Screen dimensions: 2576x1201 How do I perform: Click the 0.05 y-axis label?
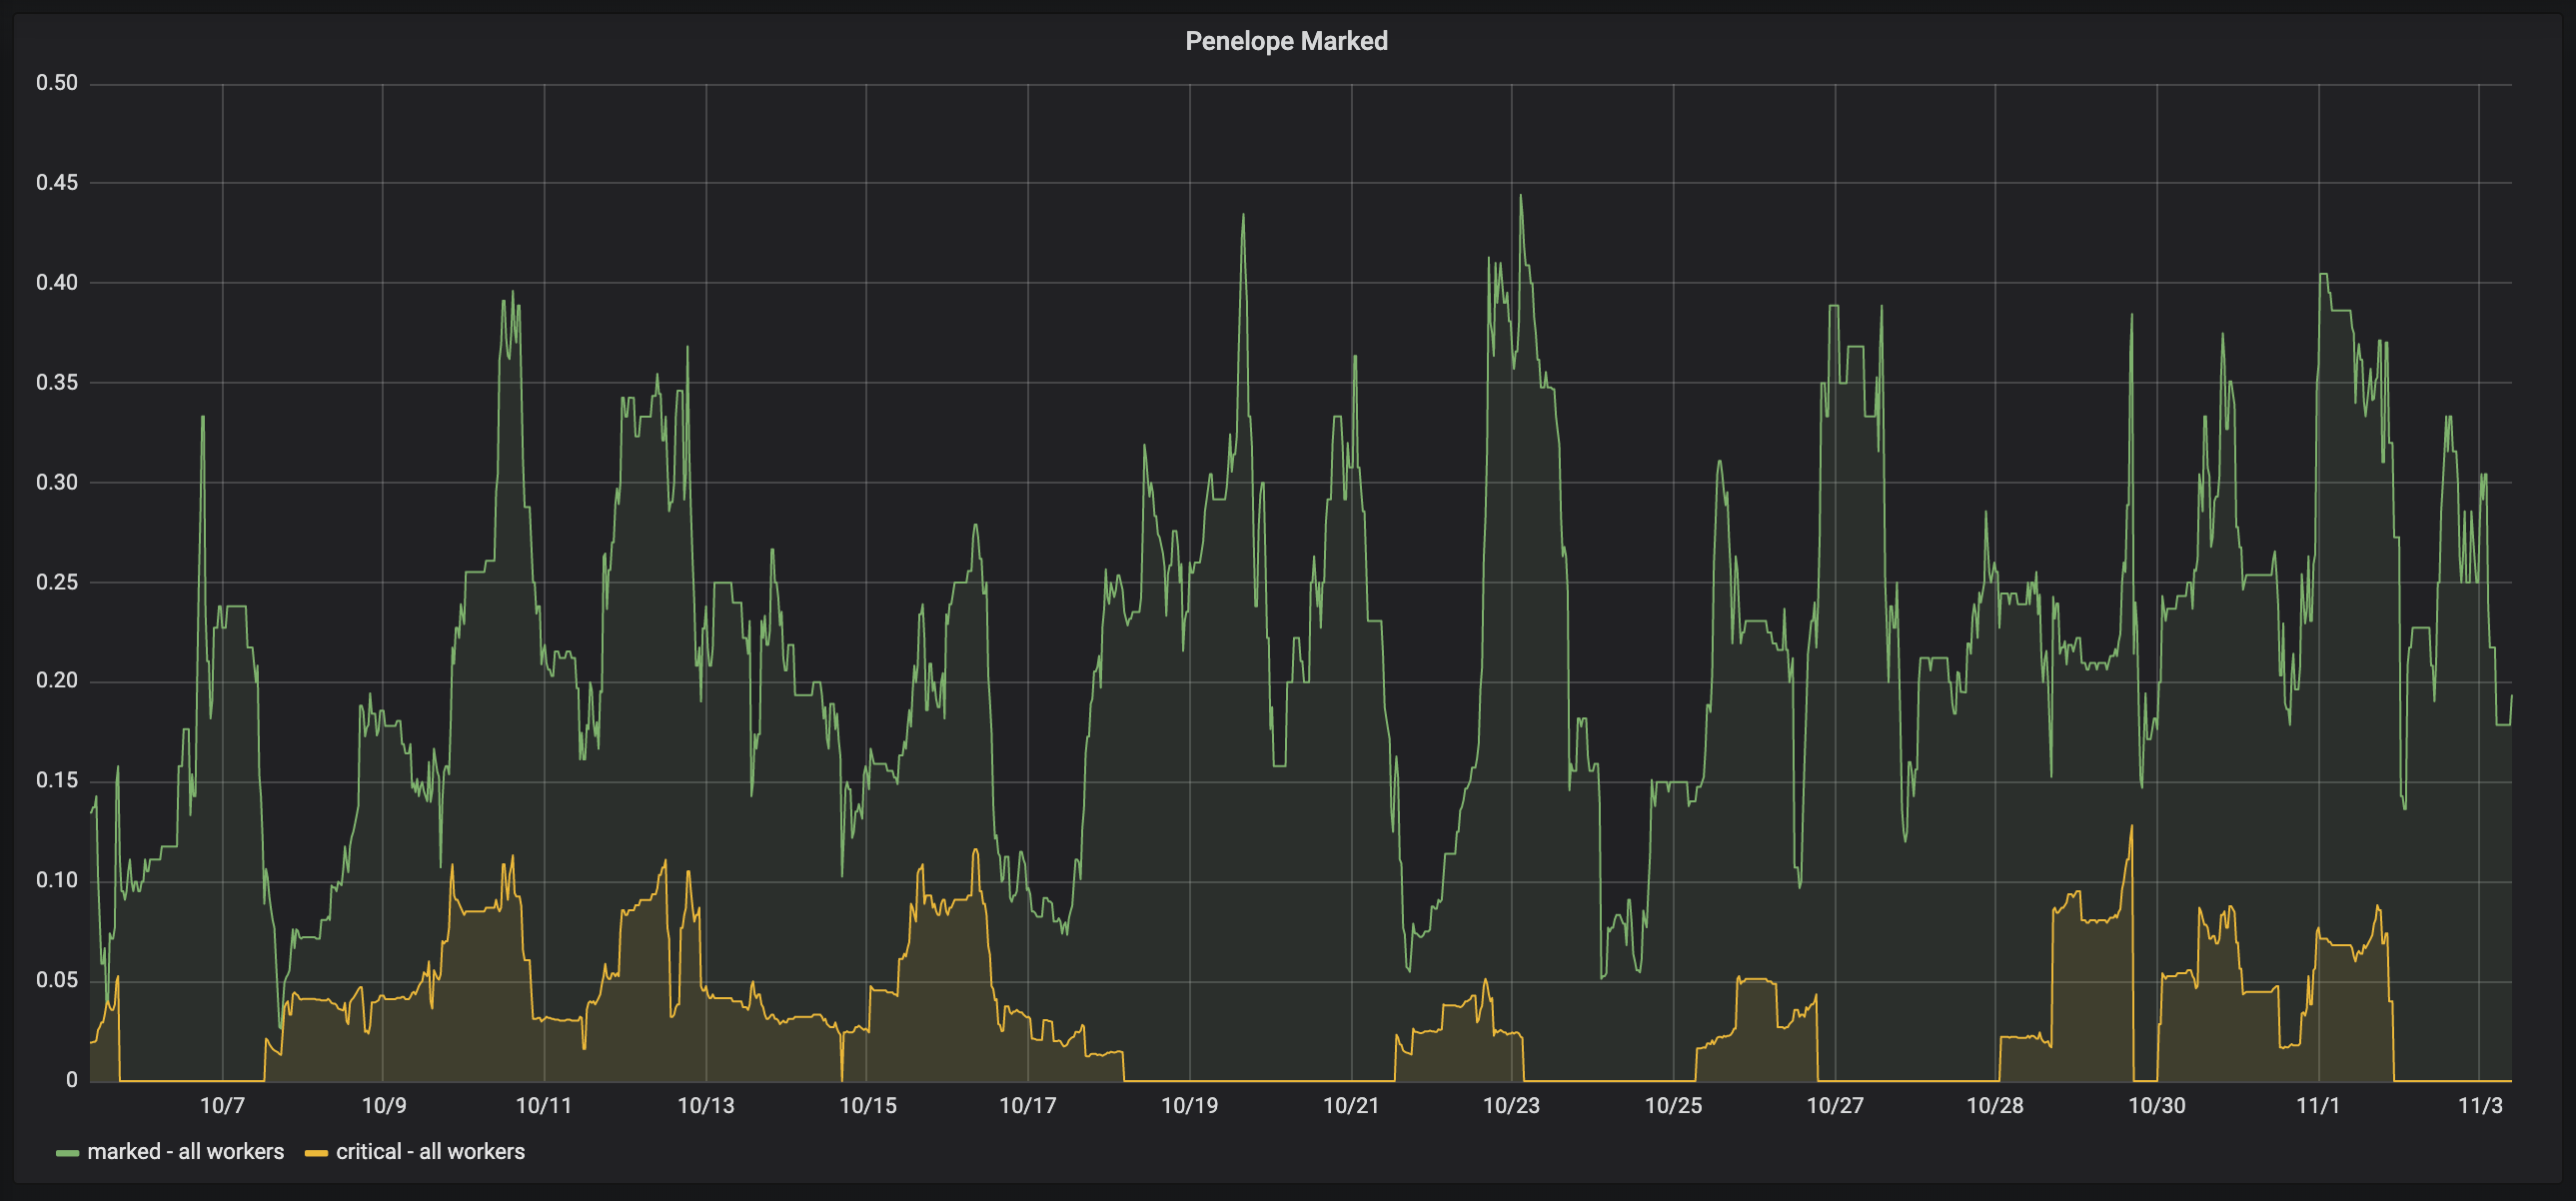point(57,980)
